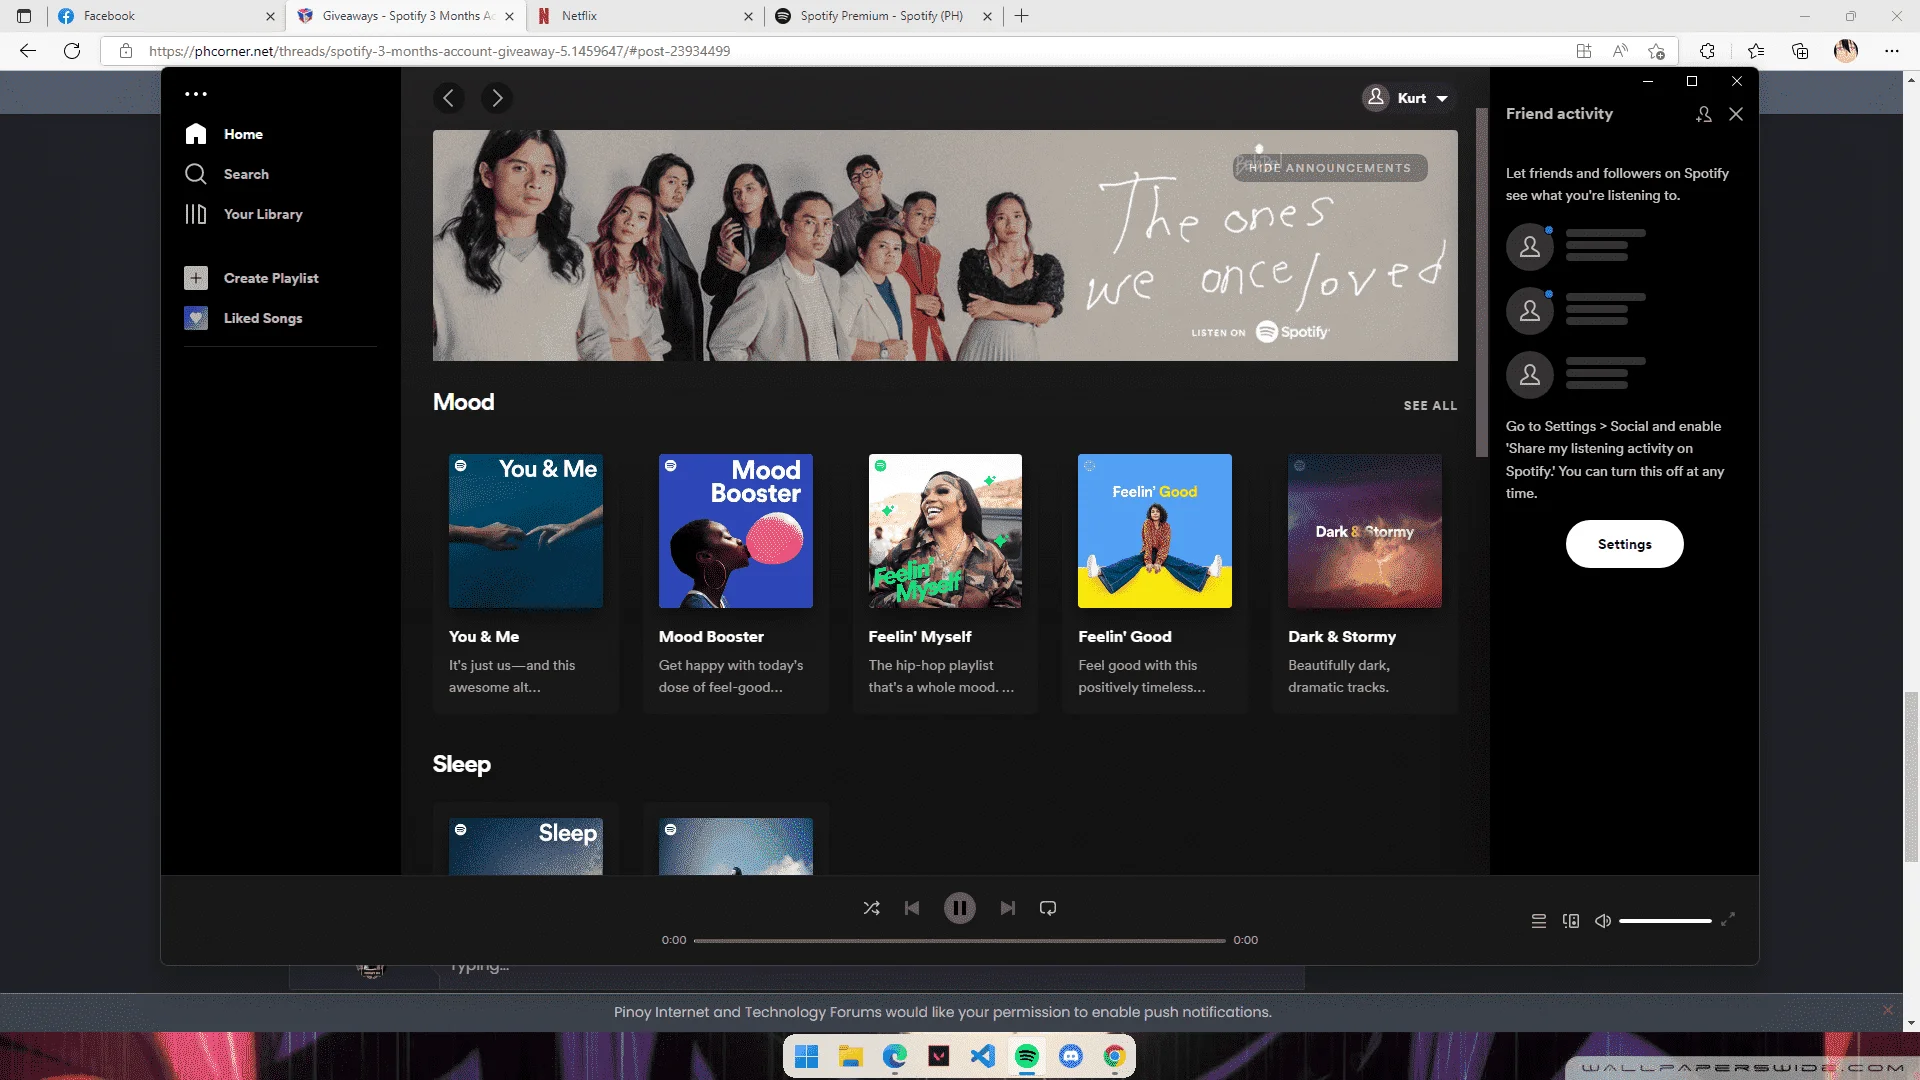The image size is (1920, 1080).
Task: Refresh the browser page
Action: [x=72, y=51]
